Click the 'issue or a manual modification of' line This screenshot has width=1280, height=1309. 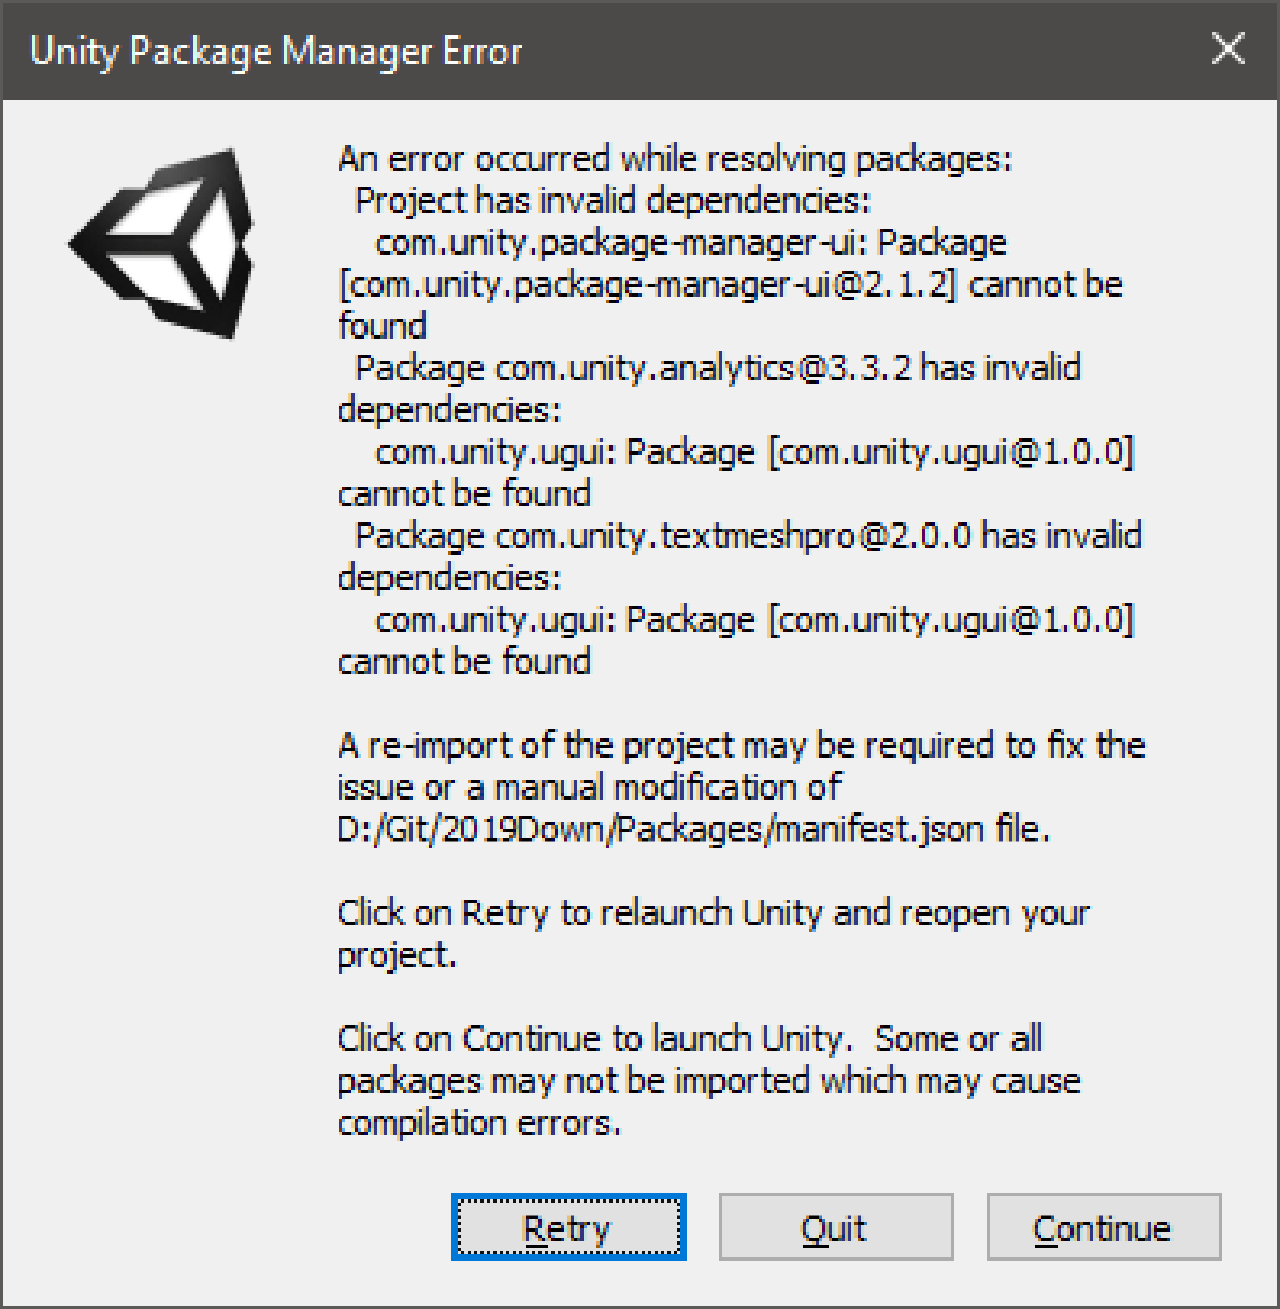coord(589,788)
